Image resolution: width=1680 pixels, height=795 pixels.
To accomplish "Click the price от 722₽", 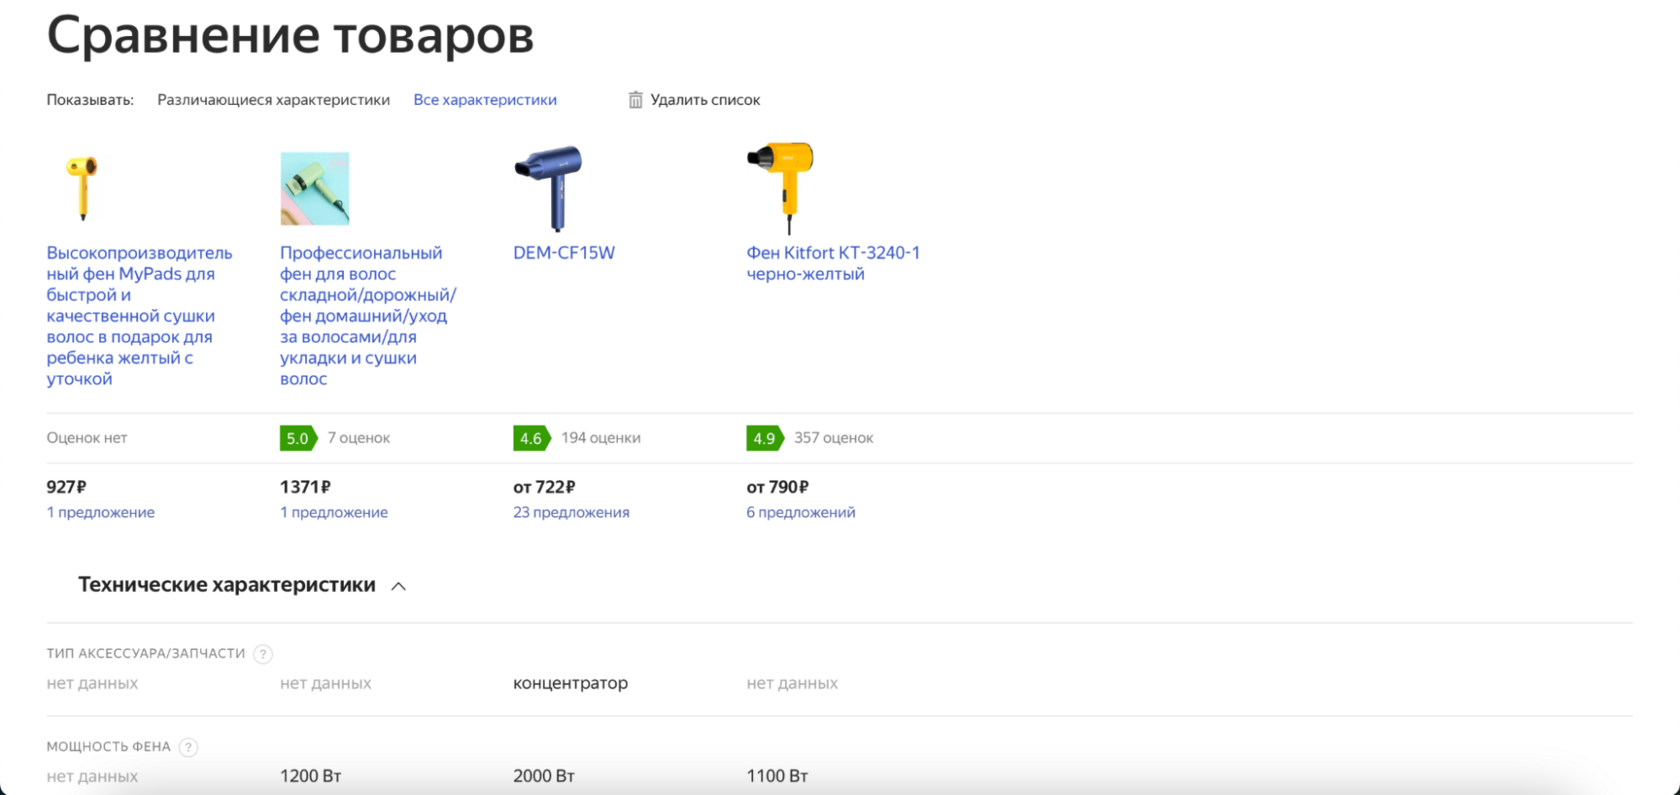I will click(x=544, y=487).
